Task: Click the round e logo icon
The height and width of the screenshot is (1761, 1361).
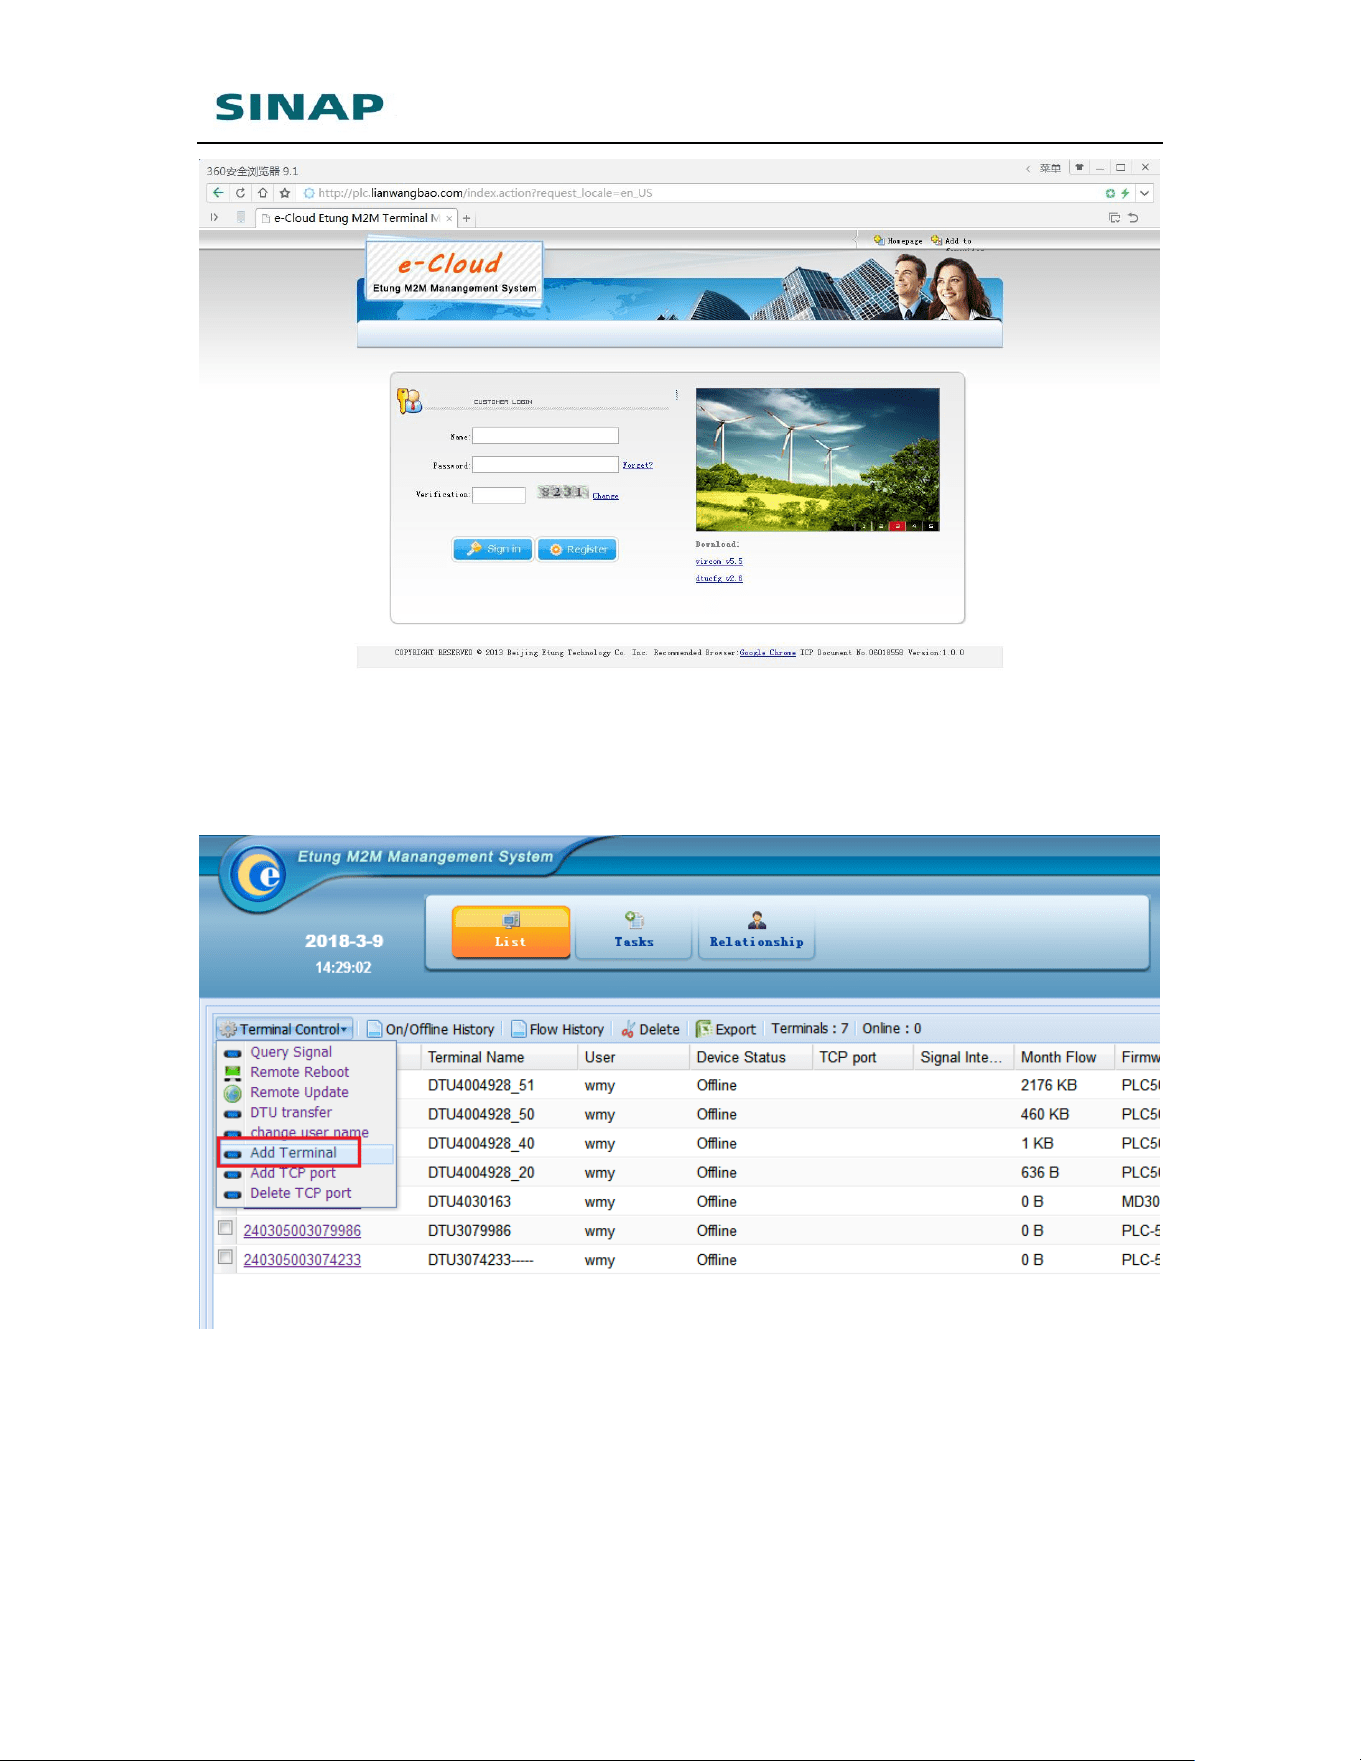Action: tap(259, 876)
